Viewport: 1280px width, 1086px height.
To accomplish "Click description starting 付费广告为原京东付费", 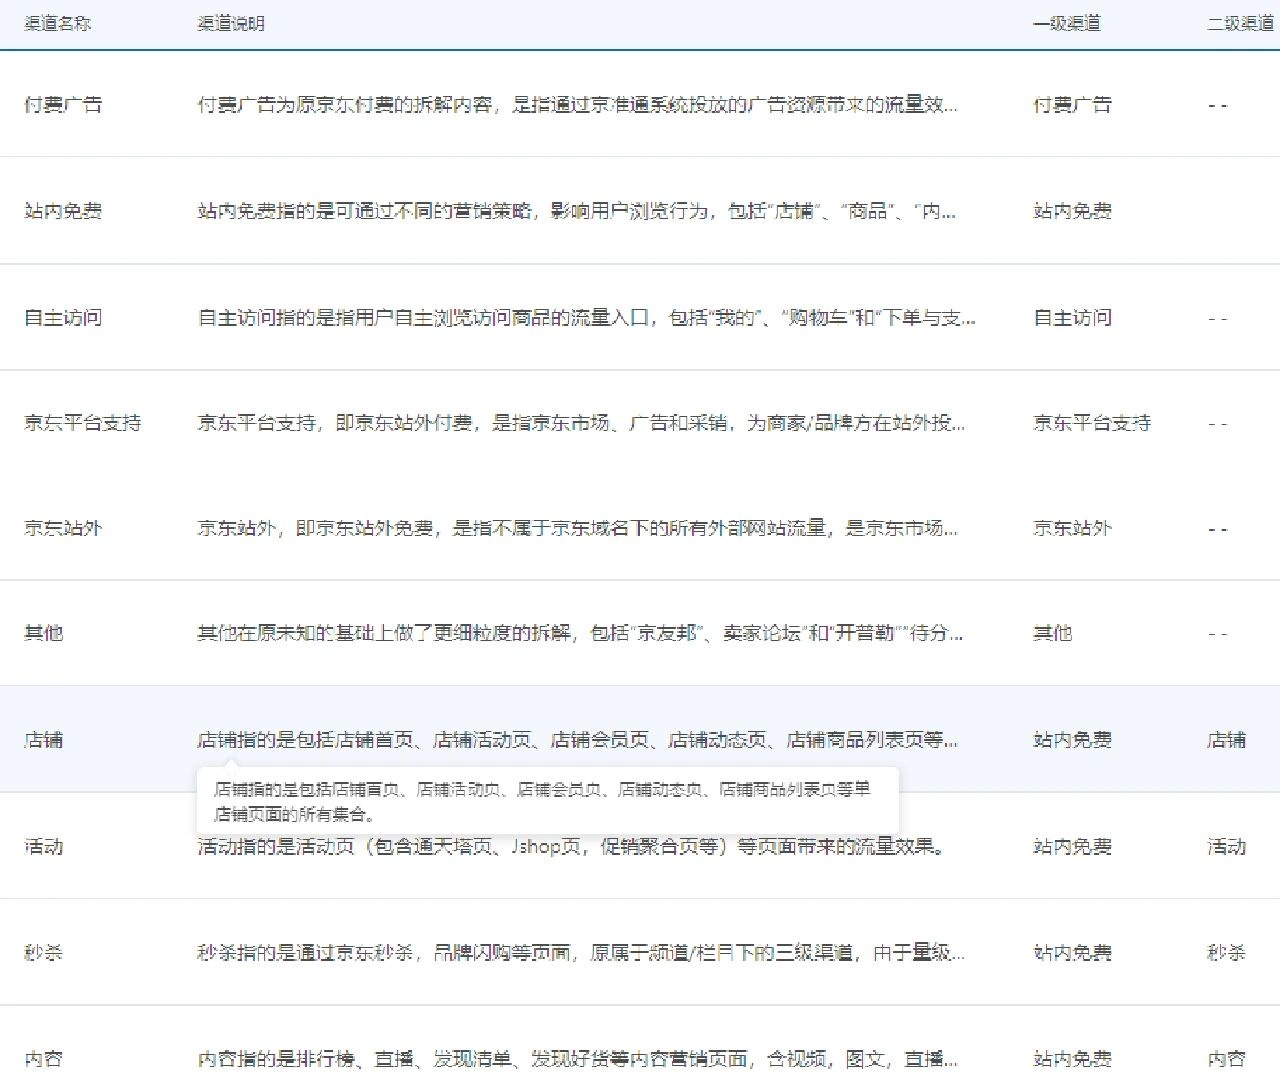I will tap(577, 104).
